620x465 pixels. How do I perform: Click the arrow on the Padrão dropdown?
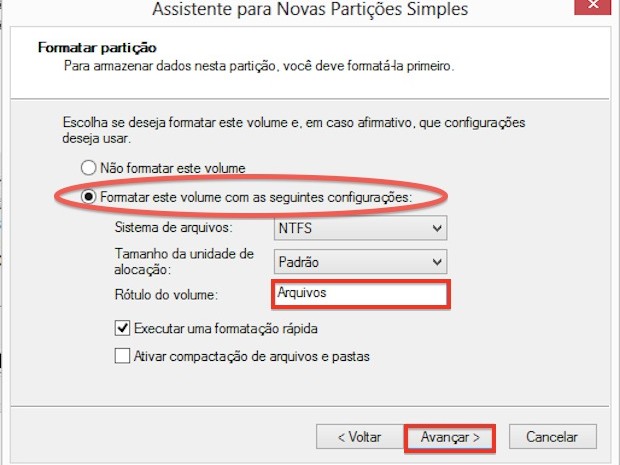tap(435, 261)
